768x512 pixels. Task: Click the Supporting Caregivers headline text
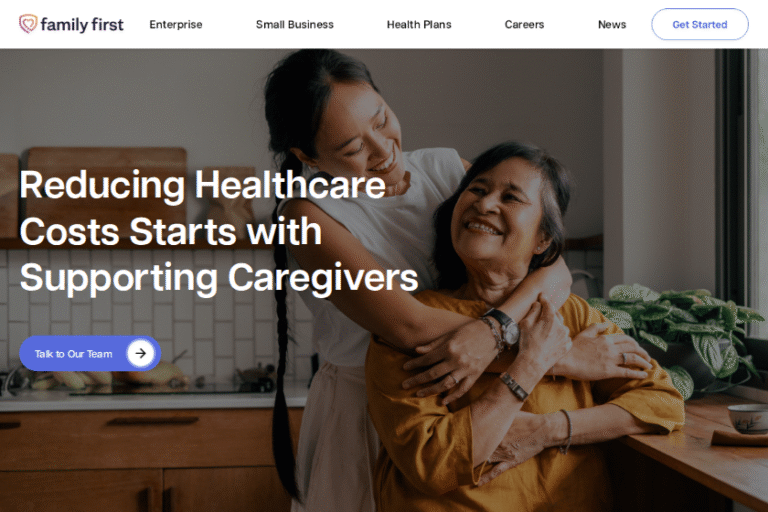pyautogui.click(x=218, y=278)
